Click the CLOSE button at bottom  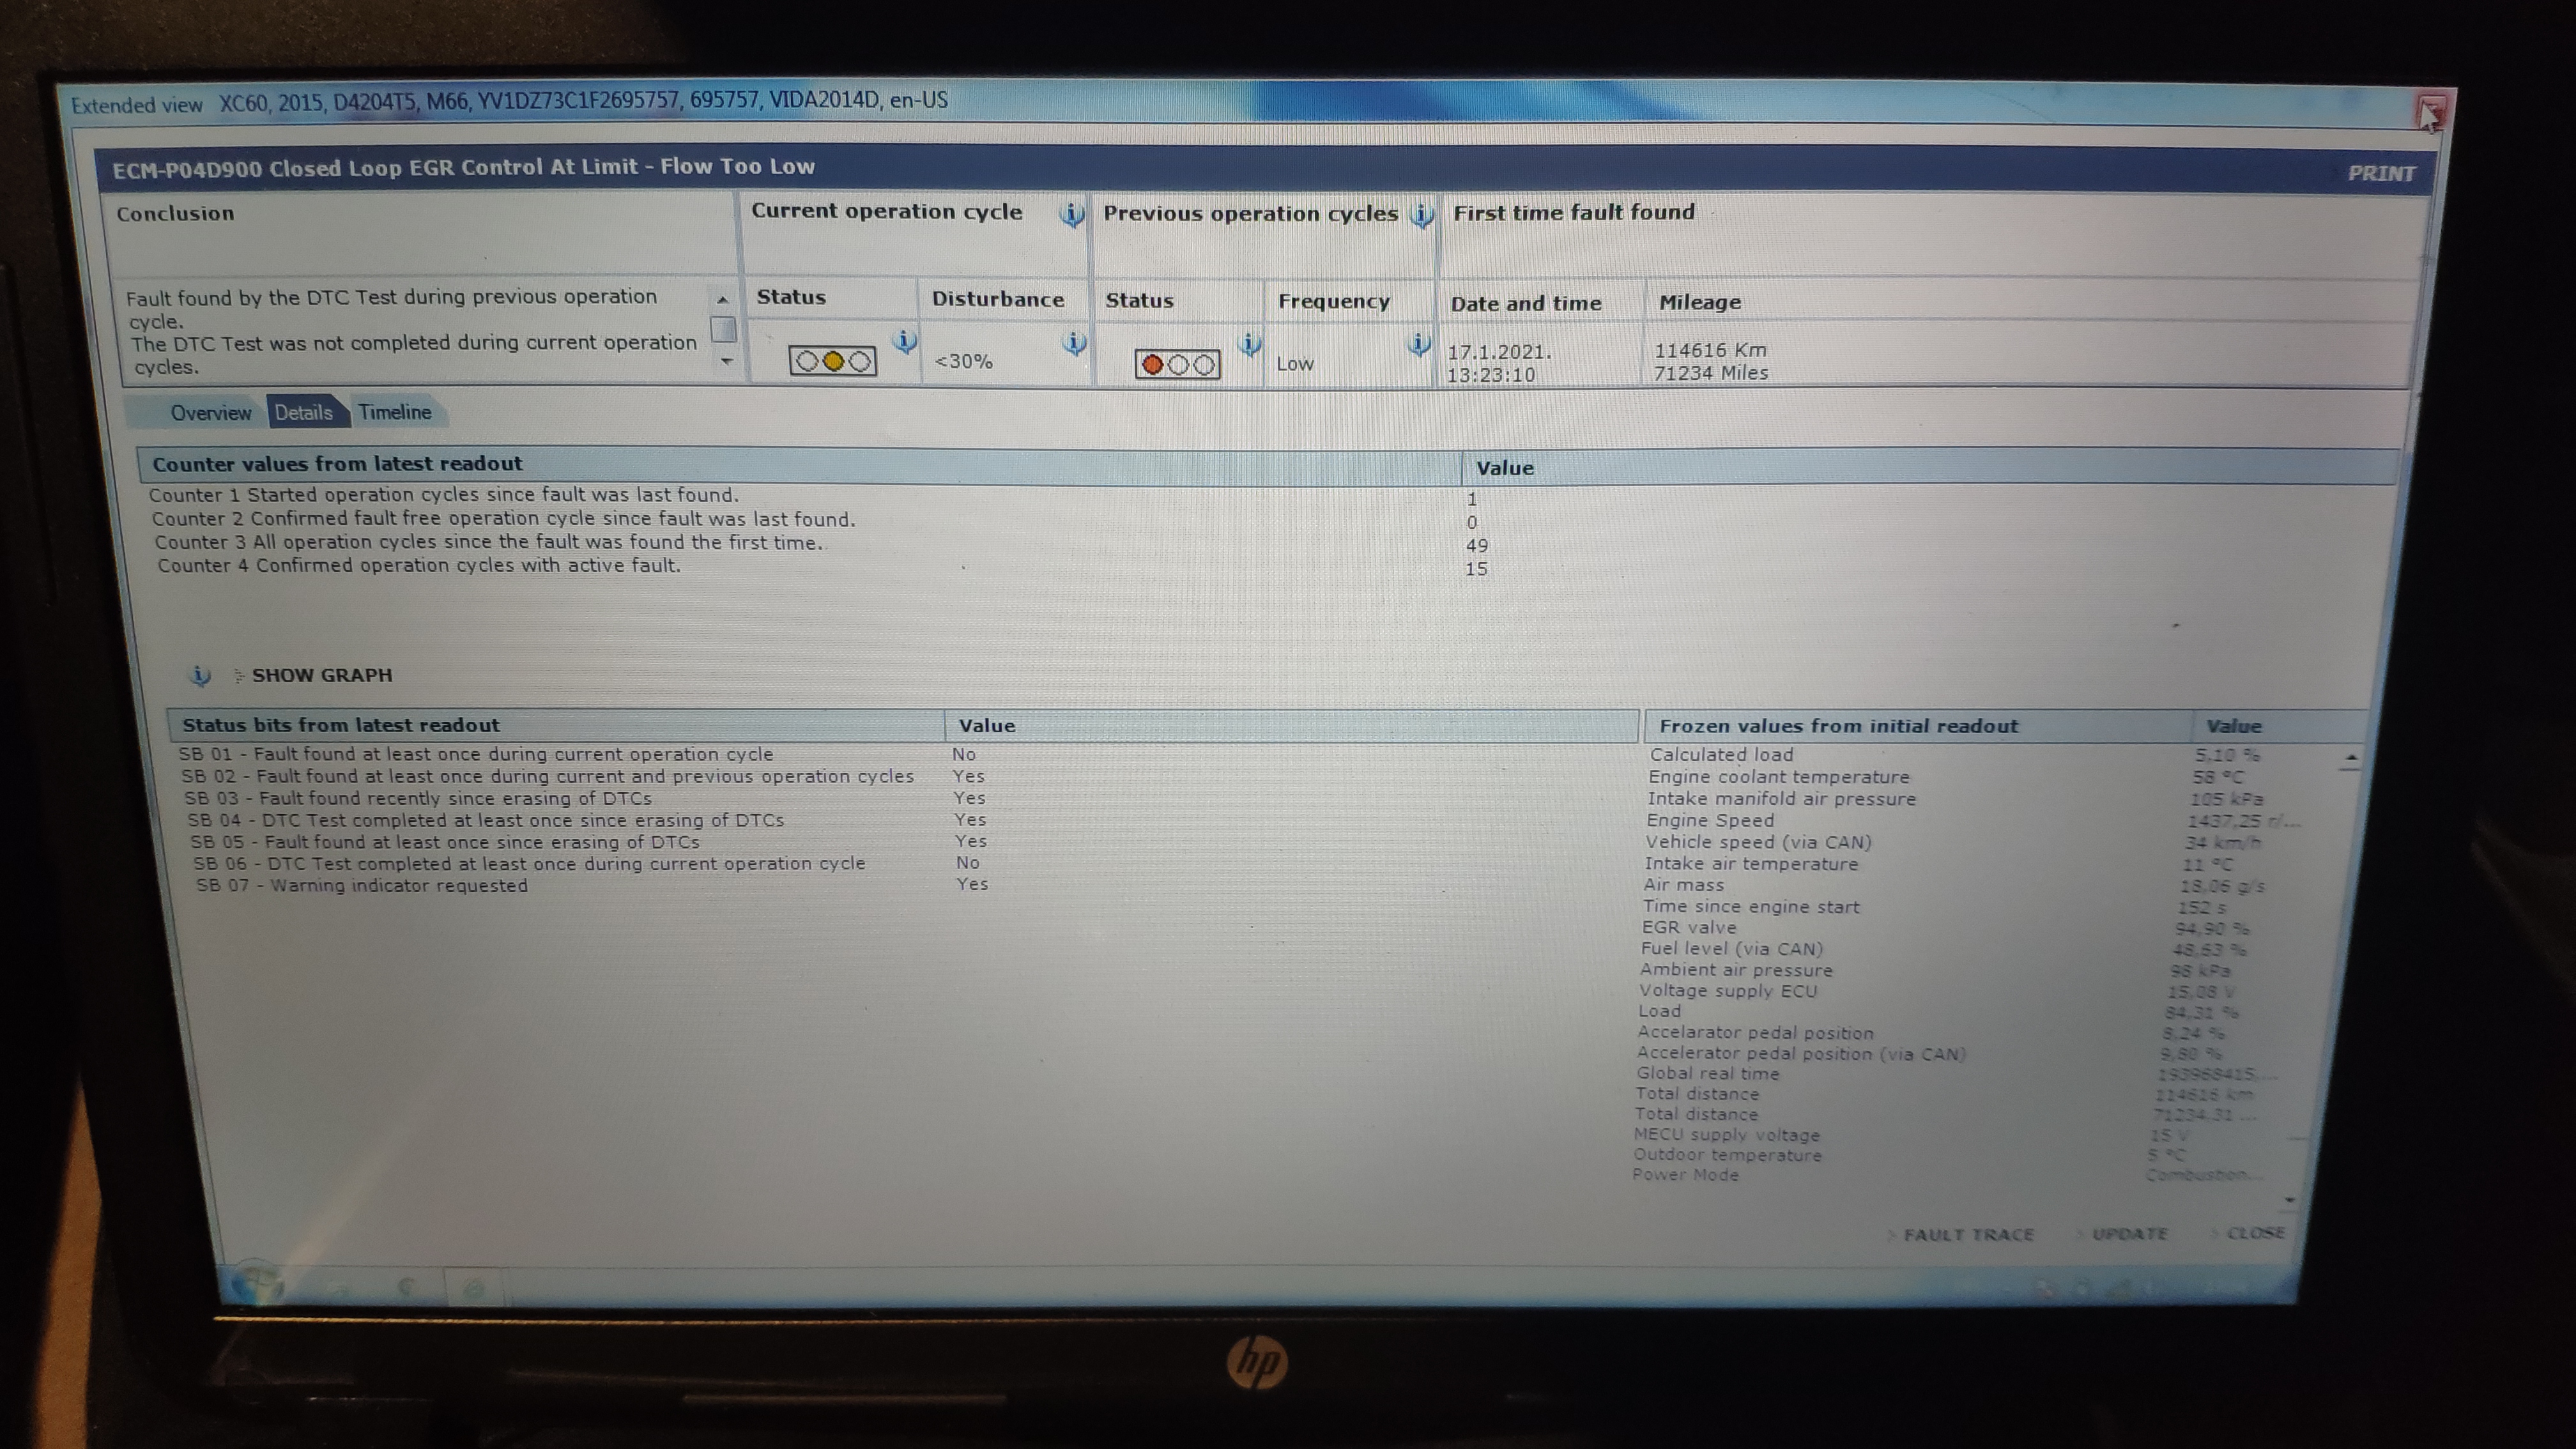(2256, 1233)
